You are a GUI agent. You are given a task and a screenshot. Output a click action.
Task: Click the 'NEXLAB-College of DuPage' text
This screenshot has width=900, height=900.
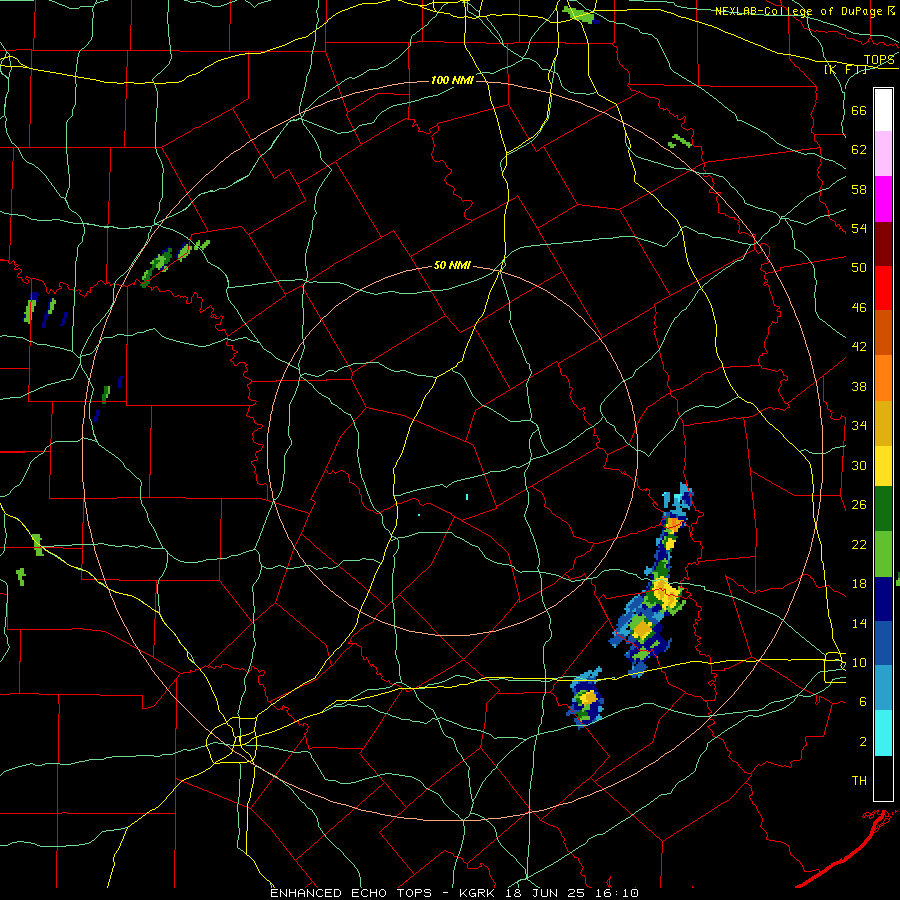pyautogui.click(x=798, y=11)
